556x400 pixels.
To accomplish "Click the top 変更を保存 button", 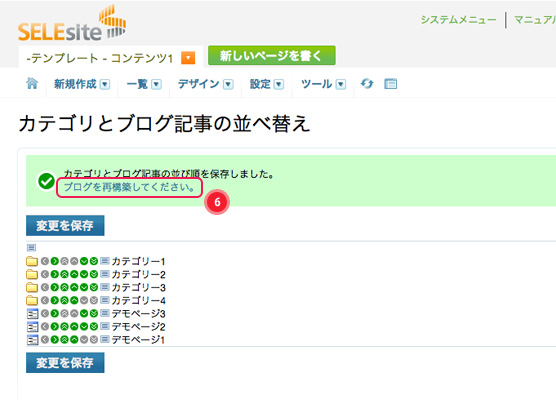I will [65, 226].
